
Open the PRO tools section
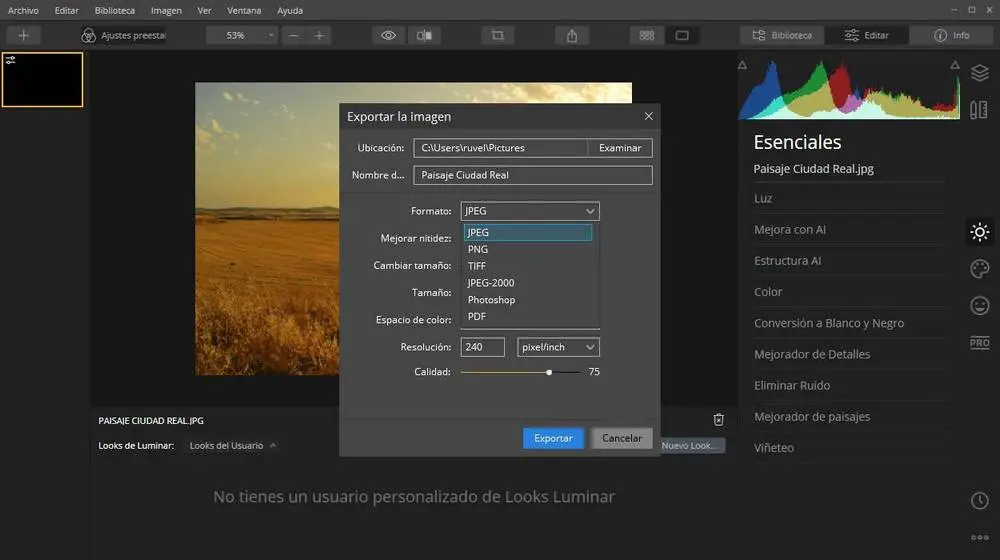point(979,343)
